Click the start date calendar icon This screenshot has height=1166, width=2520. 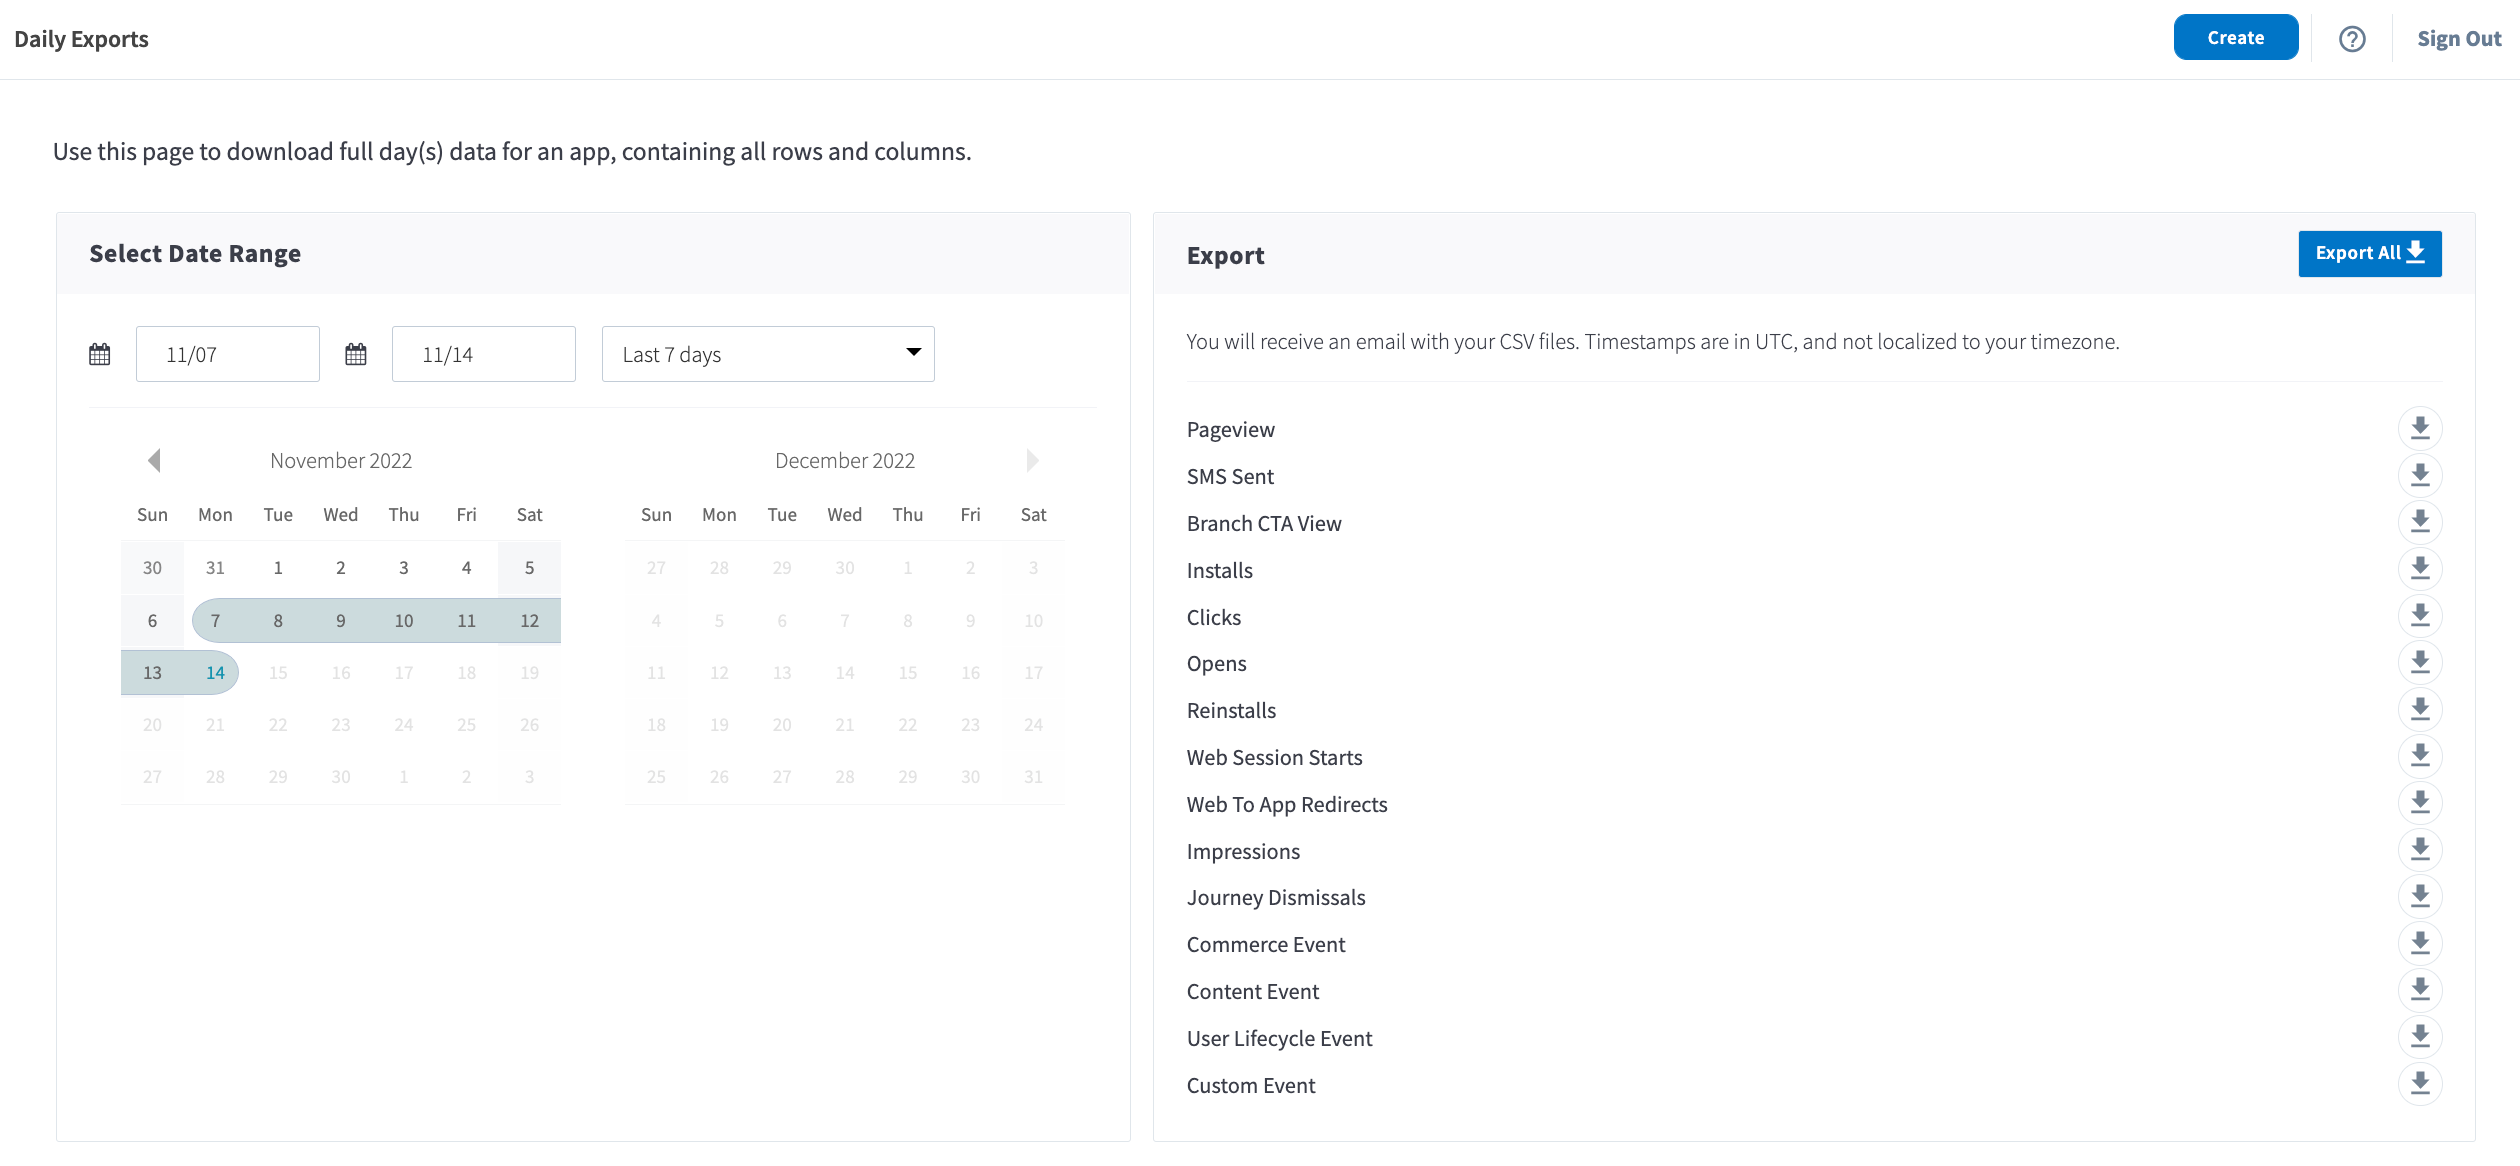point(100,355)
